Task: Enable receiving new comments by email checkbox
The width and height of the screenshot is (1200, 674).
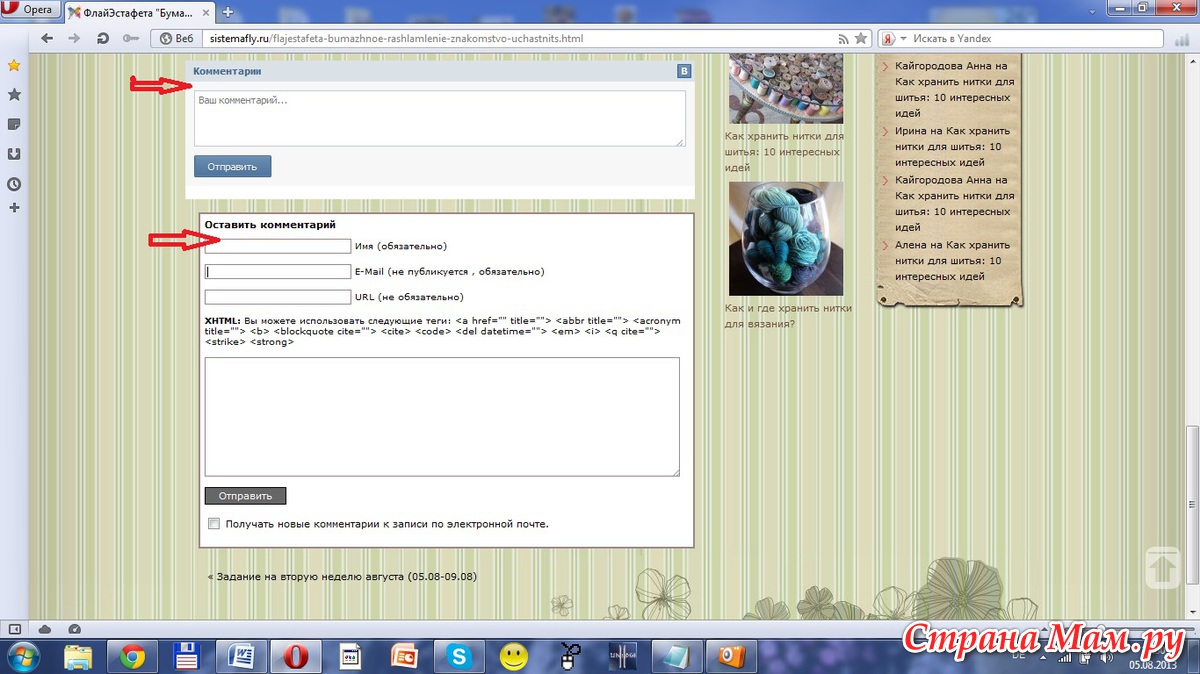Action: pos(213,523)
